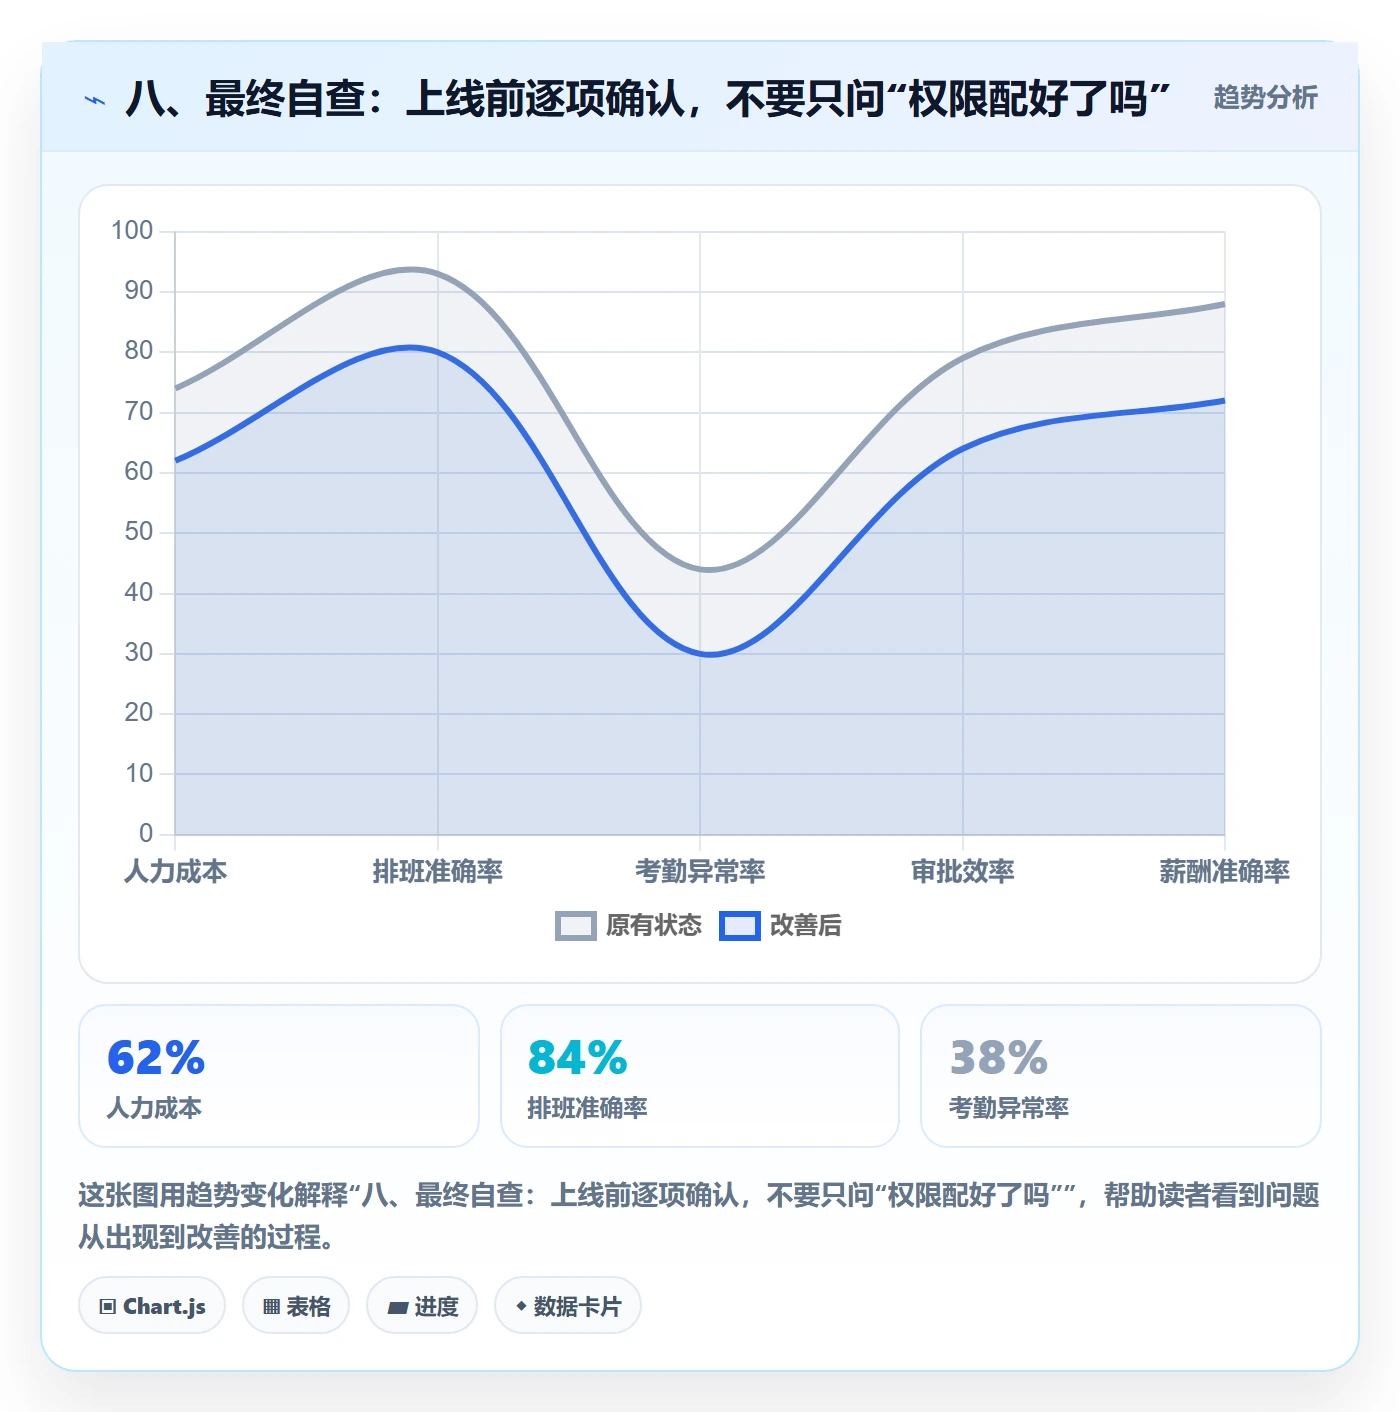This screenshot has height=1412, width=1400.
Task: Click the 人力成本 x-axis label
Action: point(176,871)
